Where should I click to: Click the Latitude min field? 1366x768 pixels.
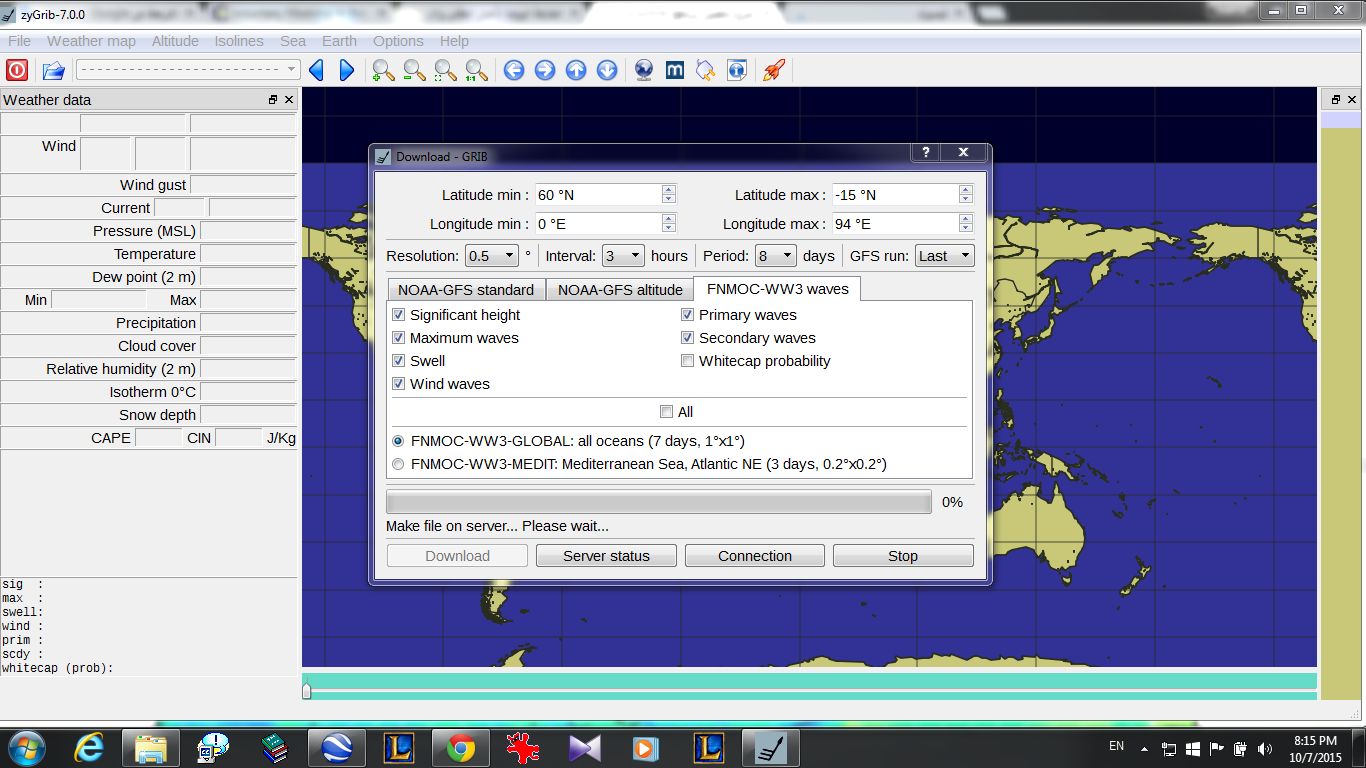coord(605,195)
